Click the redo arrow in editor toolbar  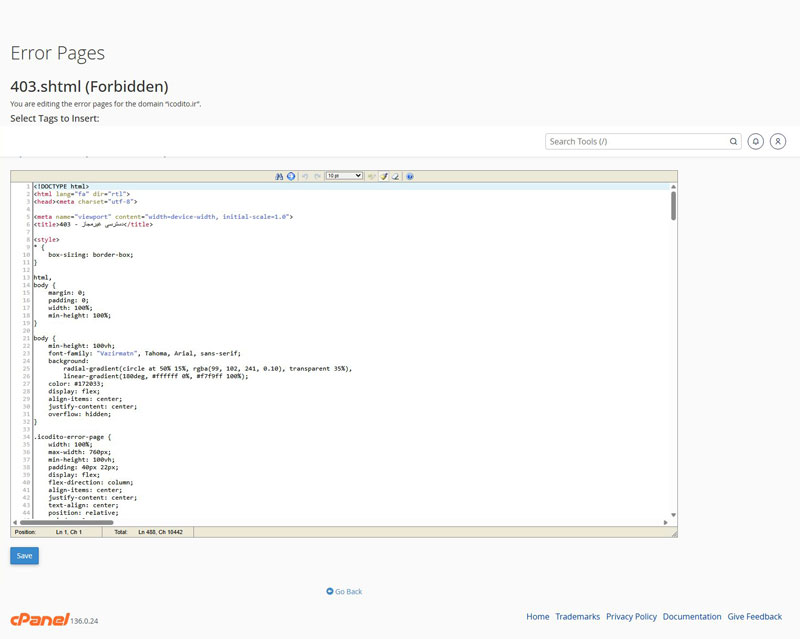pos(317,176)
